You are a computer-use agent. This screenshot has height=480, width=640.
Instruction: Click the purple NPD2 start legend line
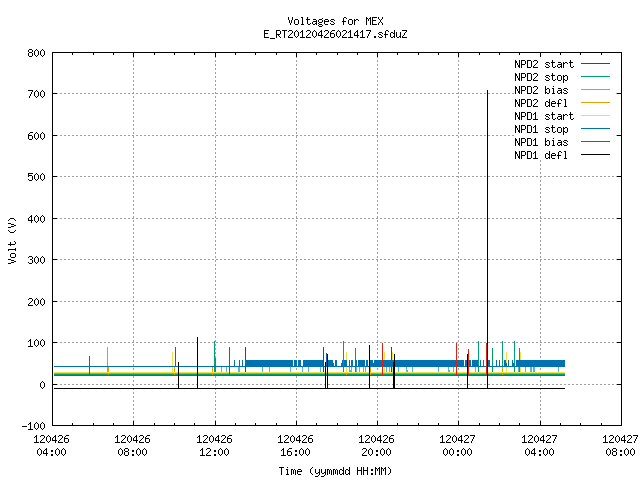point(595,64)
